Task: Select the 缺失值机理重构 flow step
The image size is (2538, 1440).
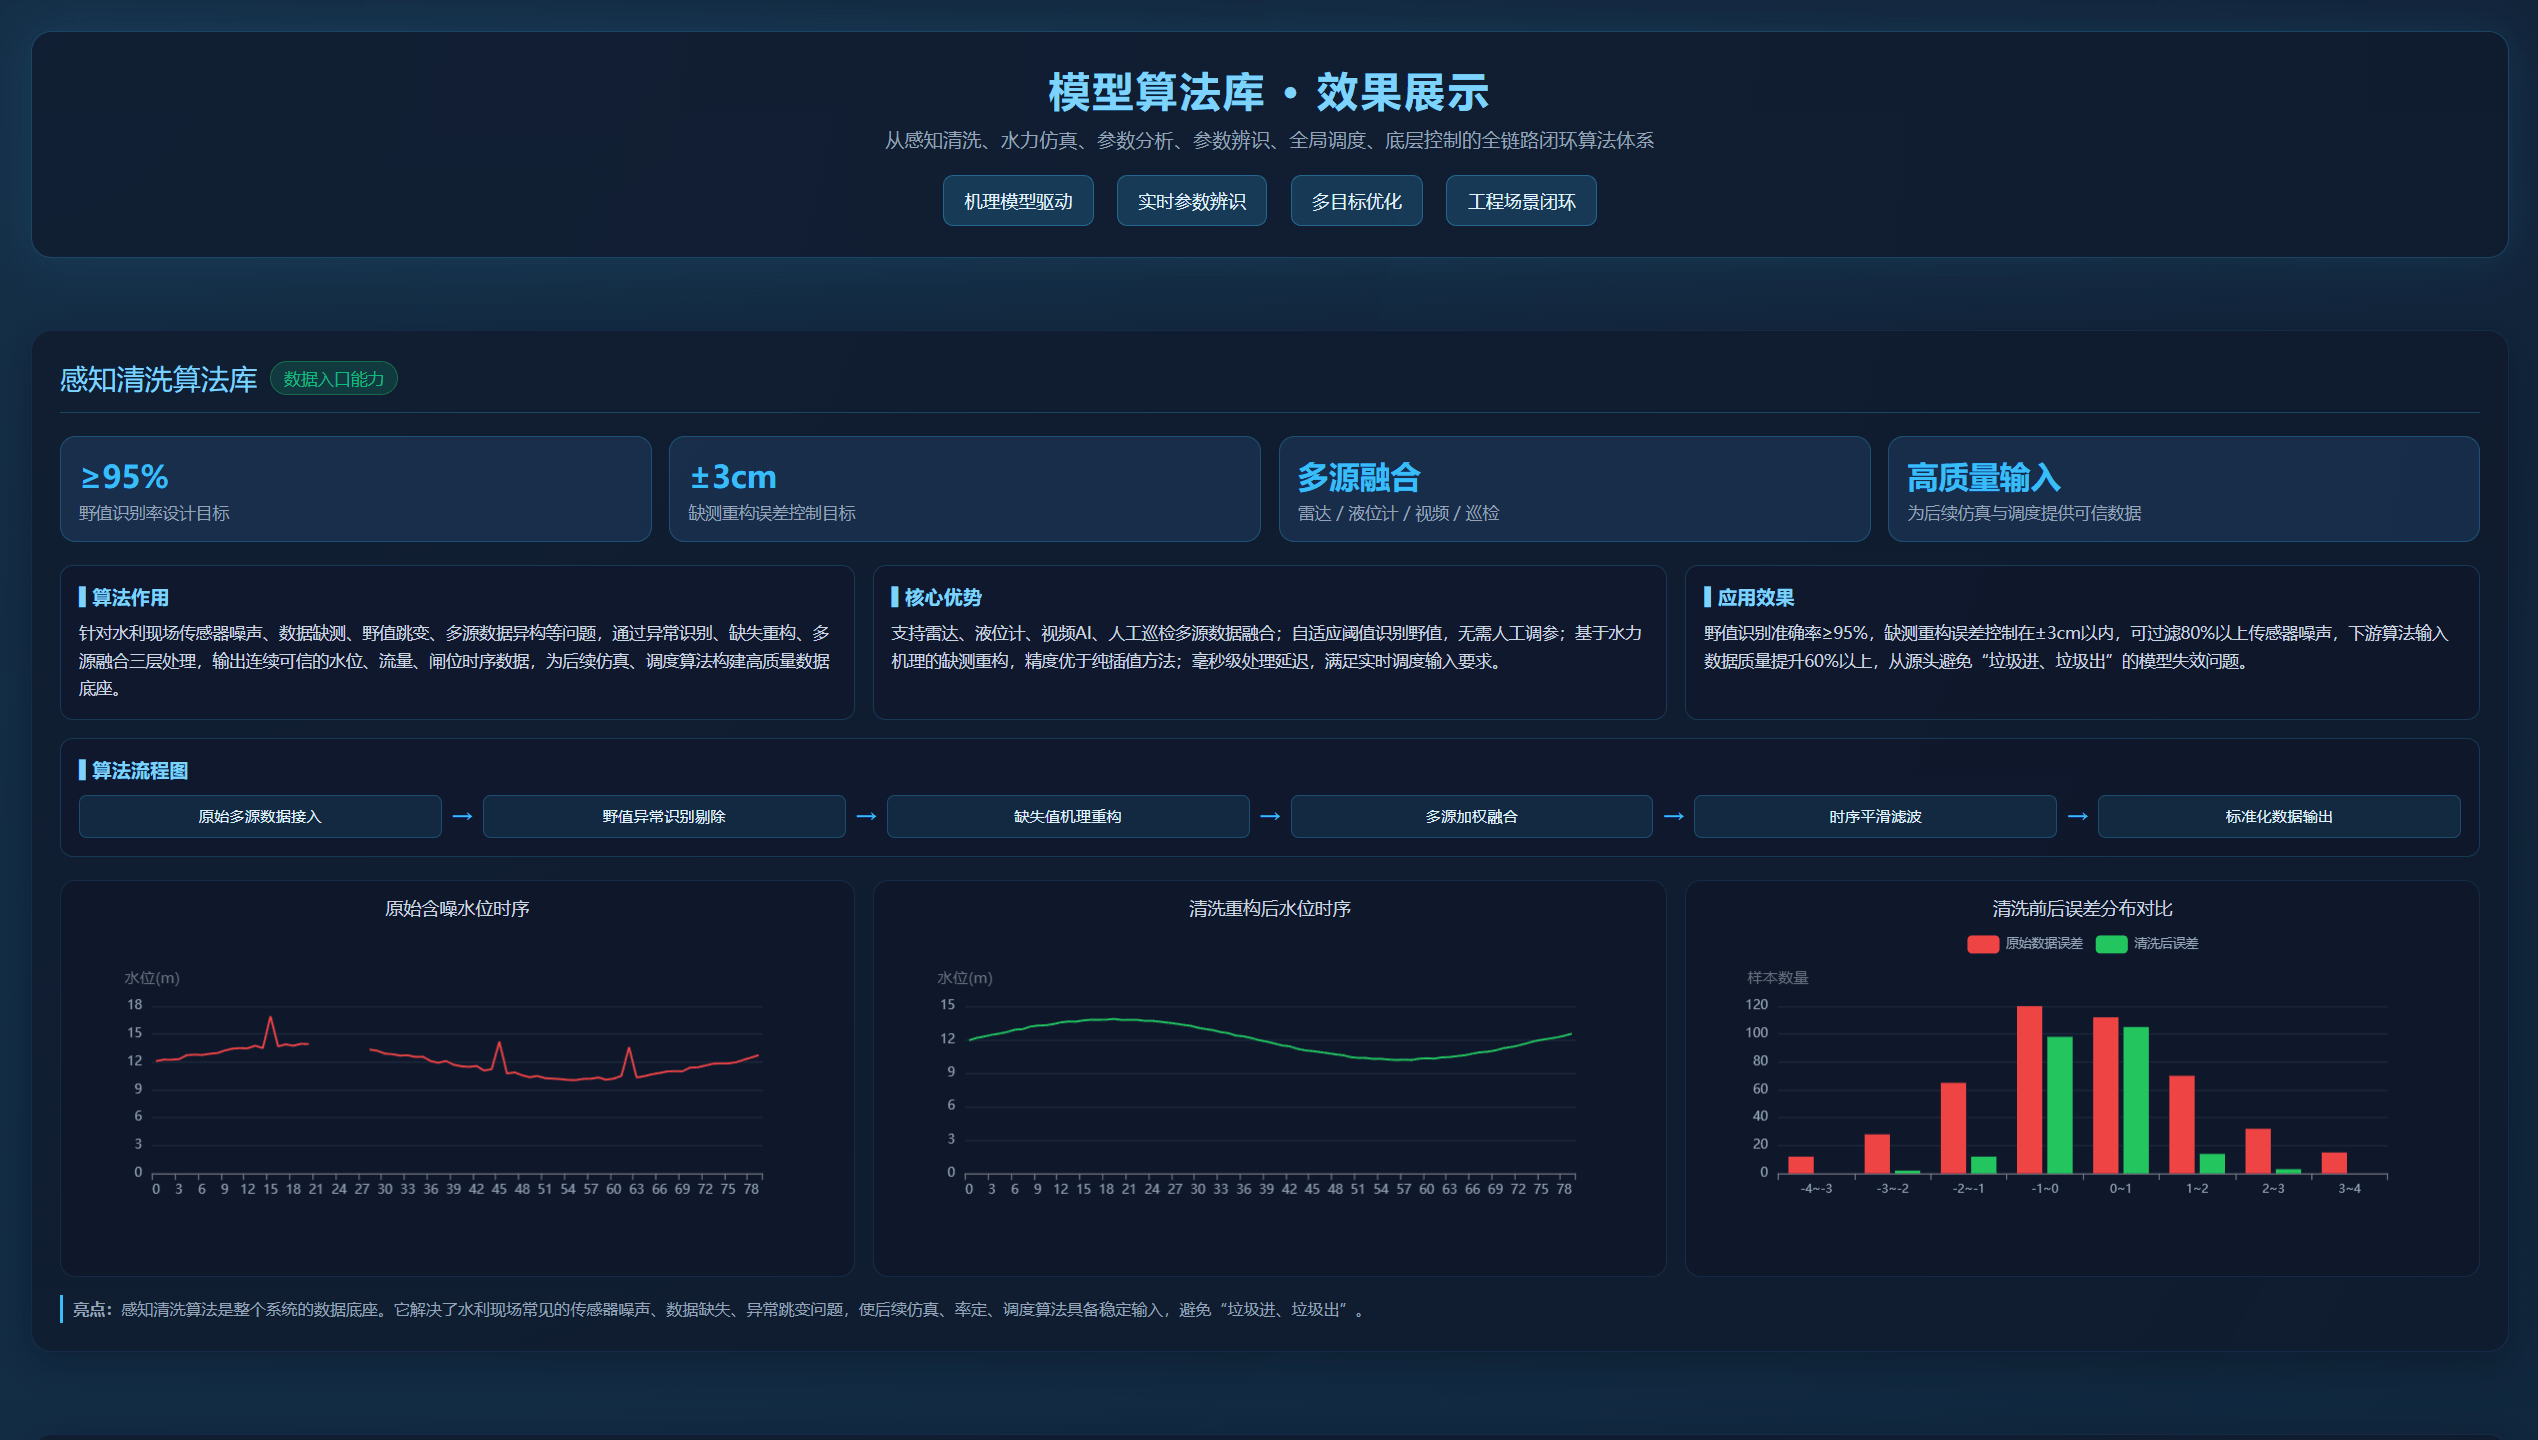Action: (1068, 816)
